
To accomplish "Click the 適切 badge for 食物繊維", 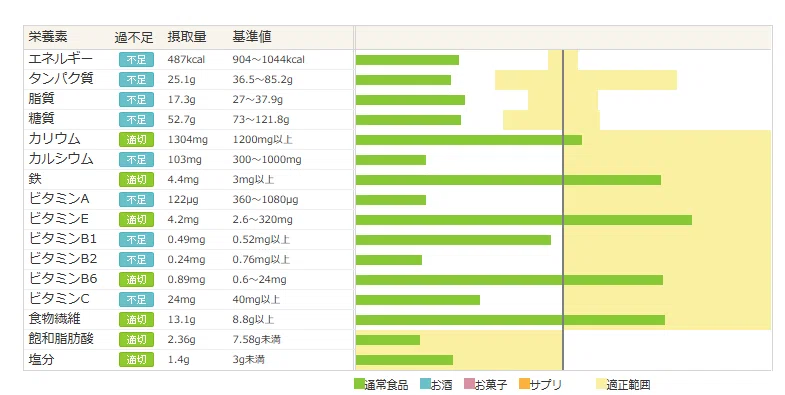I will pos(136,319).
